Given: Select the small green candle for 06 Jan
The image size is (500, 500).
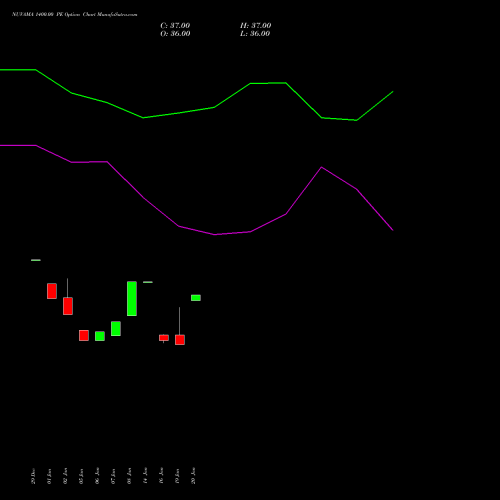Looking at the screenshot, I should 100,336.
